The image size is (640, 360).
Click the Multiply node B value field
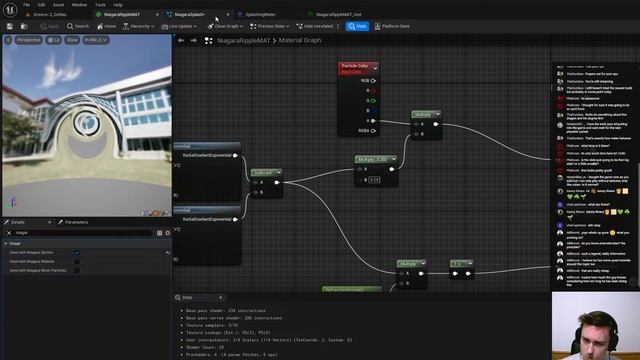coord(374,180)
